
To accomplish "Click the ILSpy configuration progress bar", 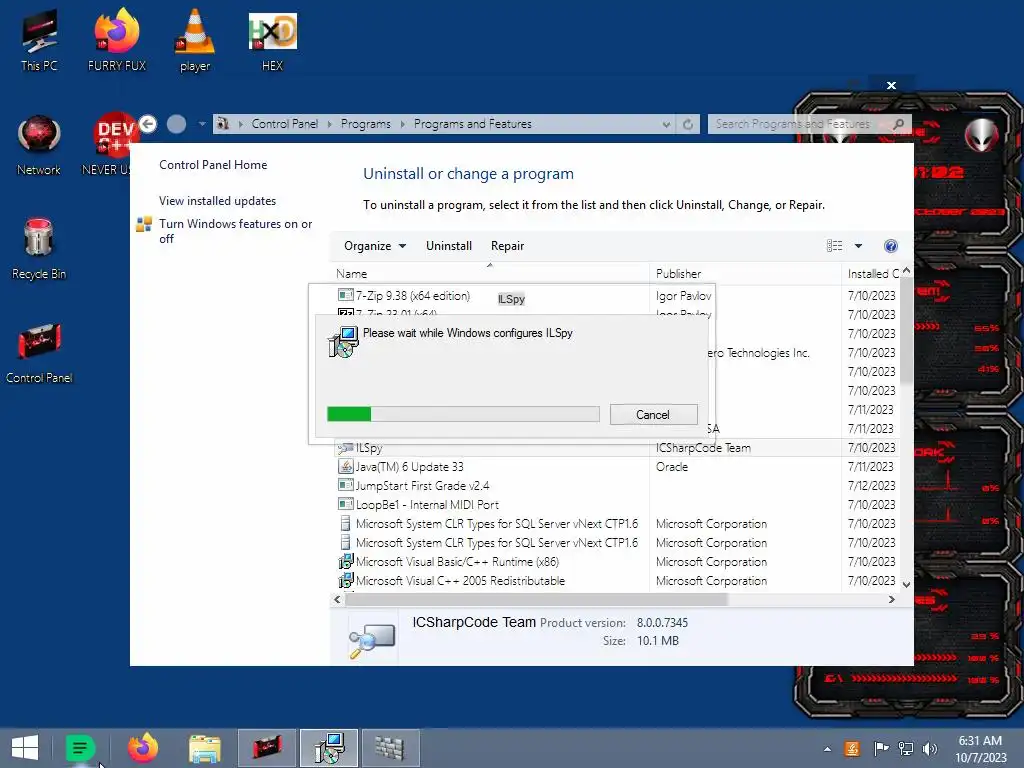I will (463, 414).
